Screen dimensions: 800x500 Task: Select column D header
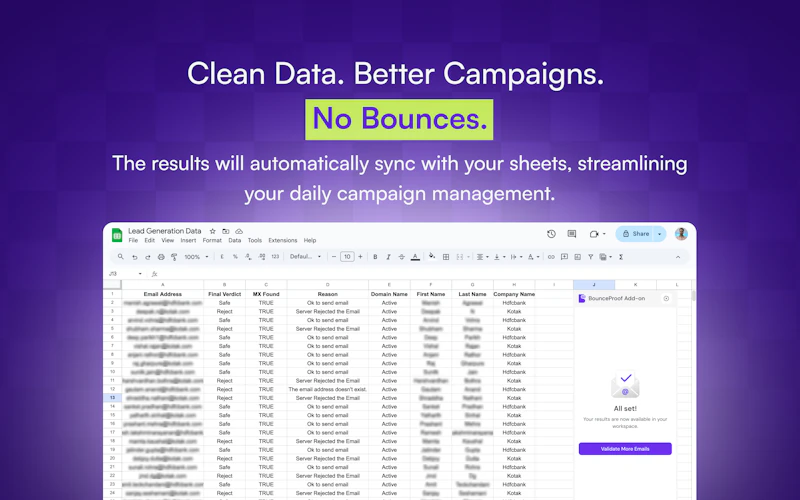point(328,285)
